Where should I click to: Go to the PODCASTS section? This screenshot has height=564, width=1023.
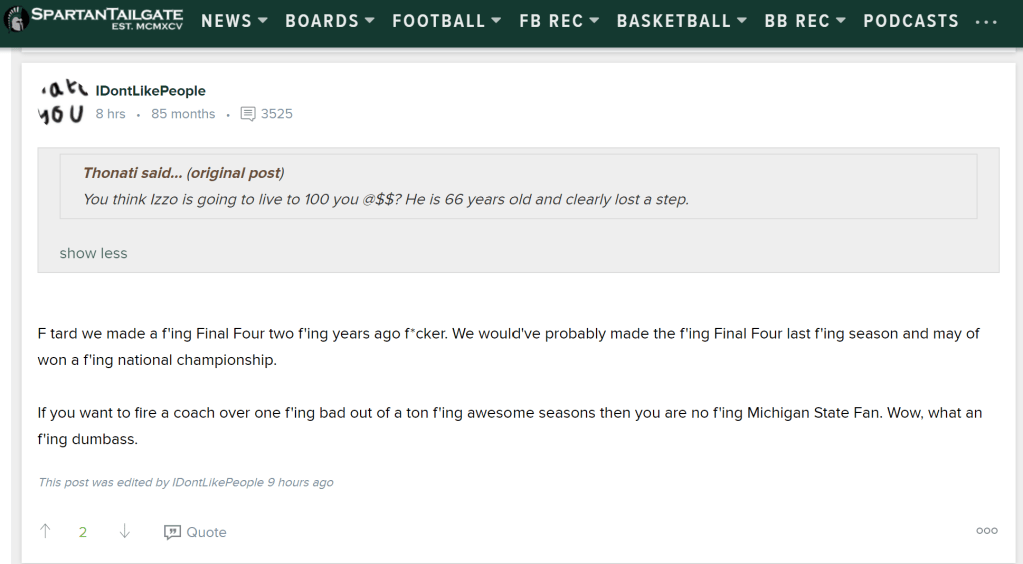pos(911,21)
